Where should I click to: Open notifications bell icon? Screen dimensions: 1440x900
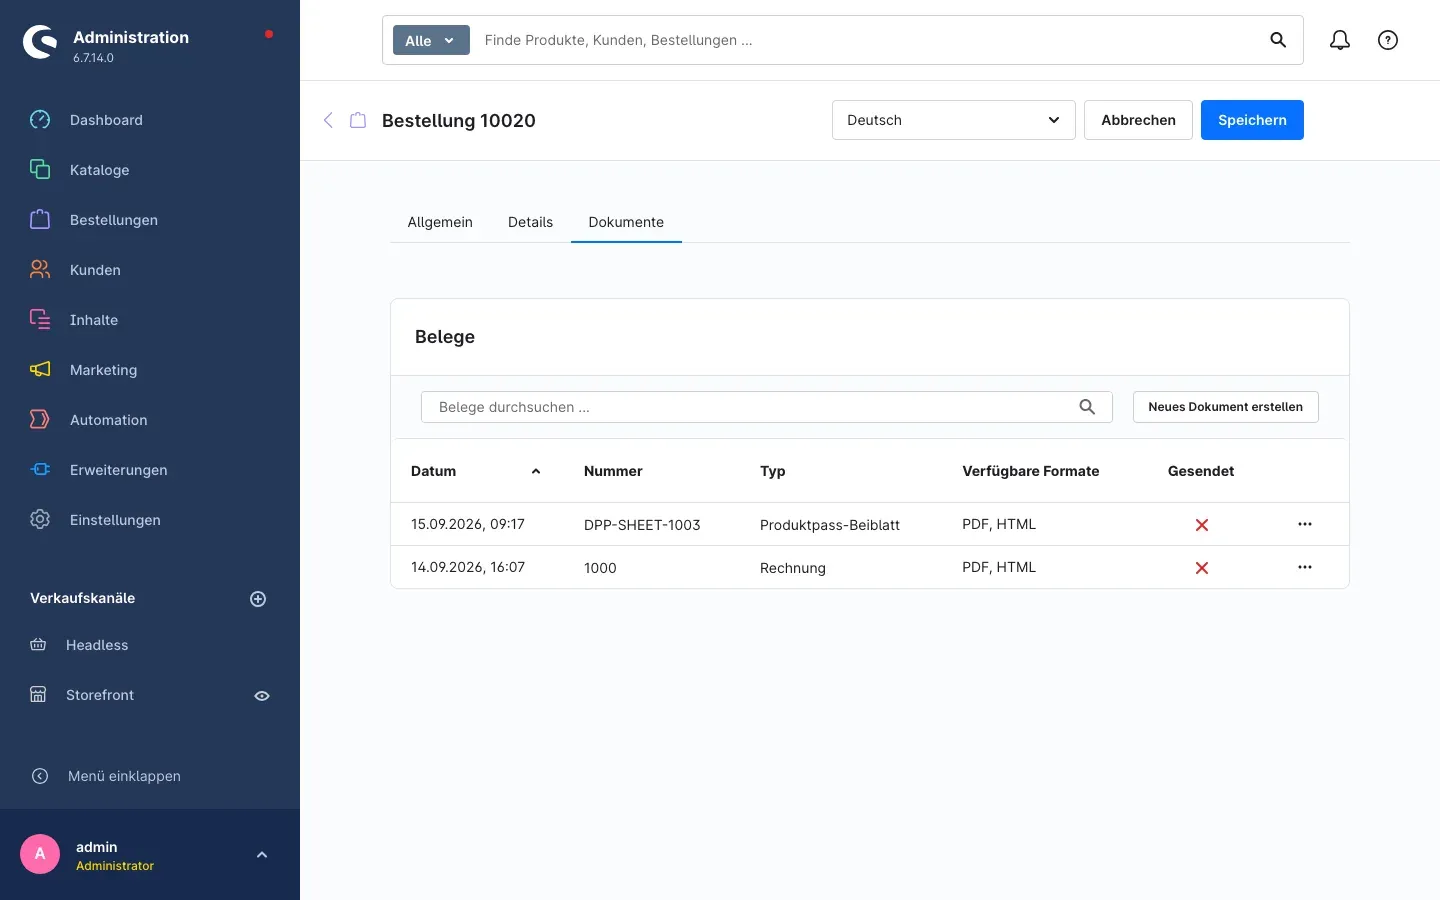[x=1340, y=40]
